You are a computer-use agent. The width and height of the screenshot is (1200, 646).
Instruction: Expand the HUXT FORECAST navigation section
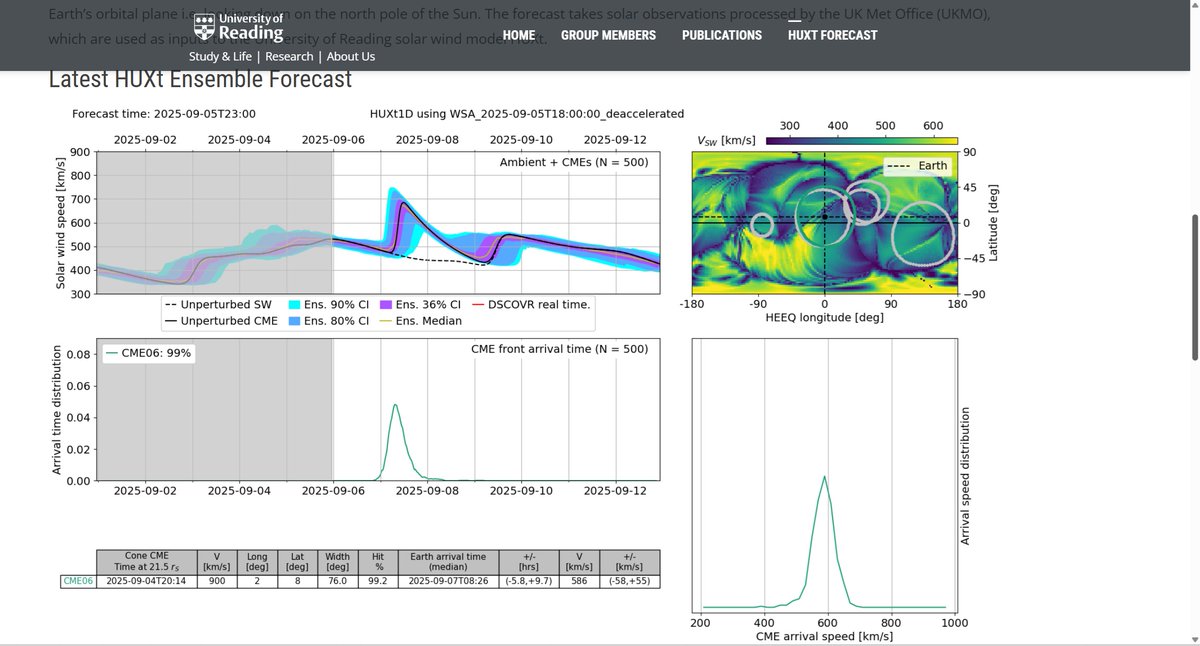point(833,35)
